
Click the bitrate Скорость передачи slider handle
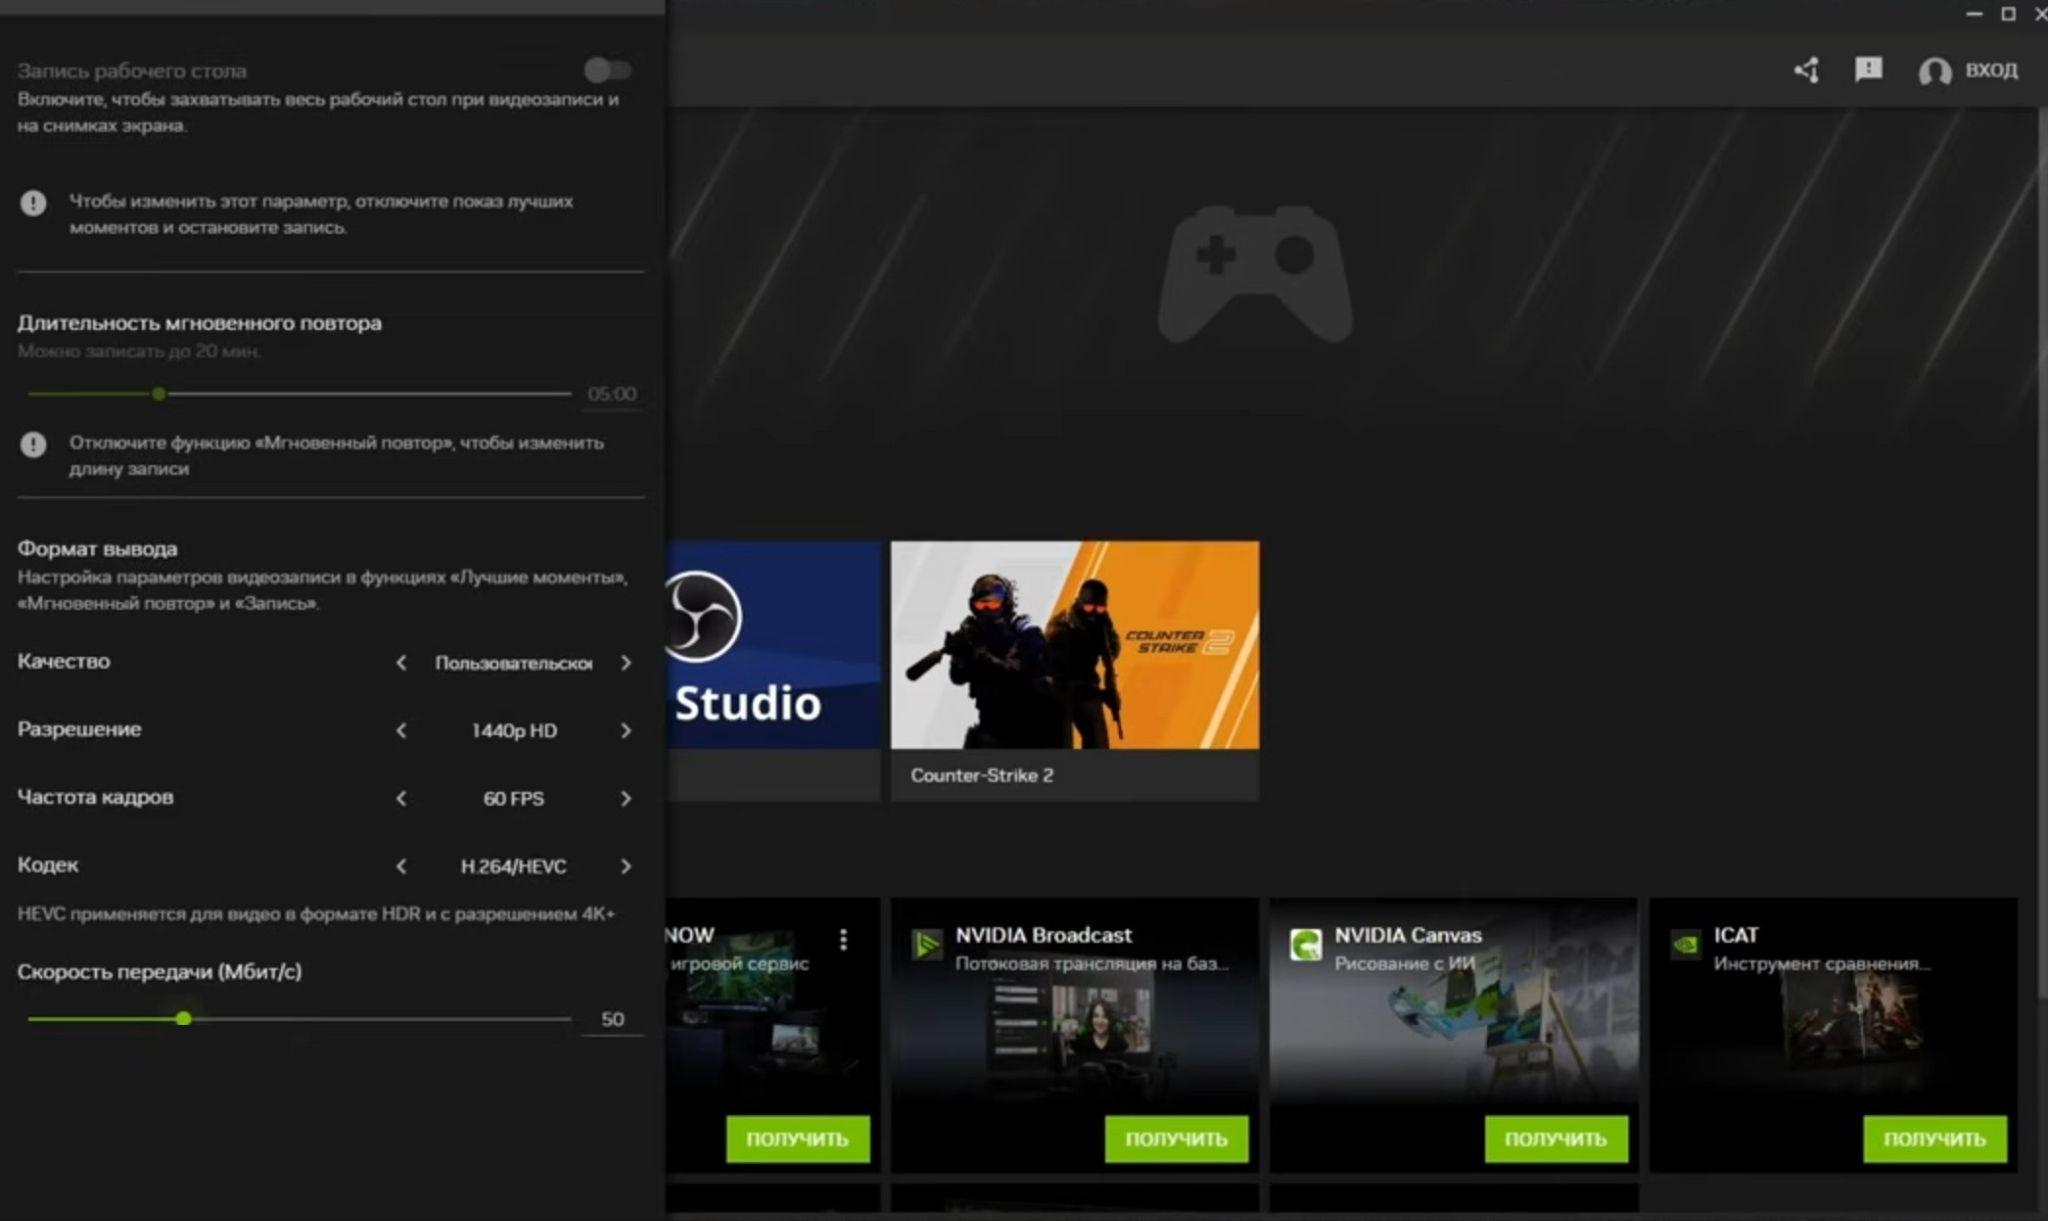coord(183,1018)
